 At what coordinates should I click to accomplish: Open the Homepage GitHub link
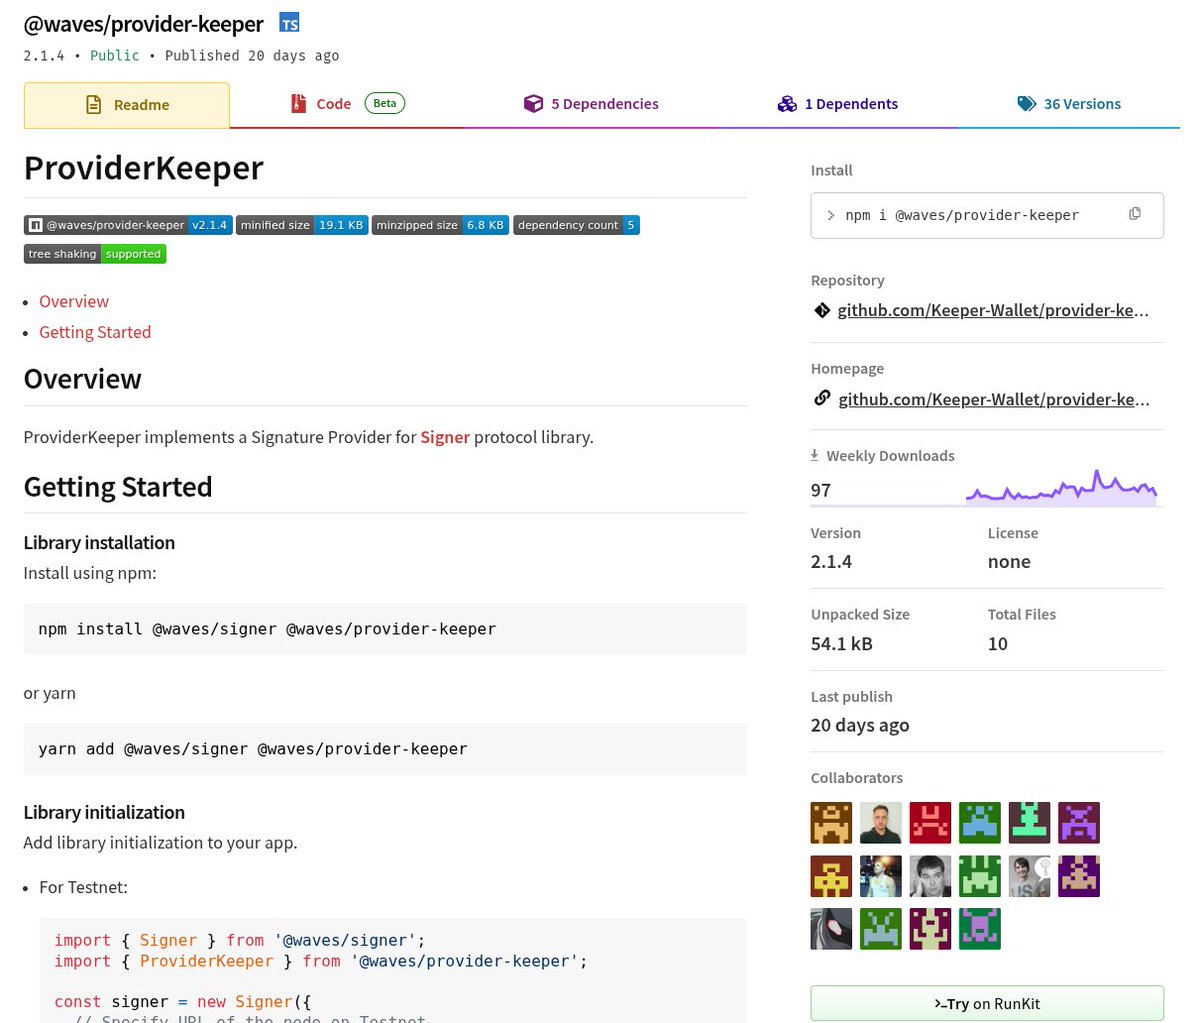pos(994,399)
